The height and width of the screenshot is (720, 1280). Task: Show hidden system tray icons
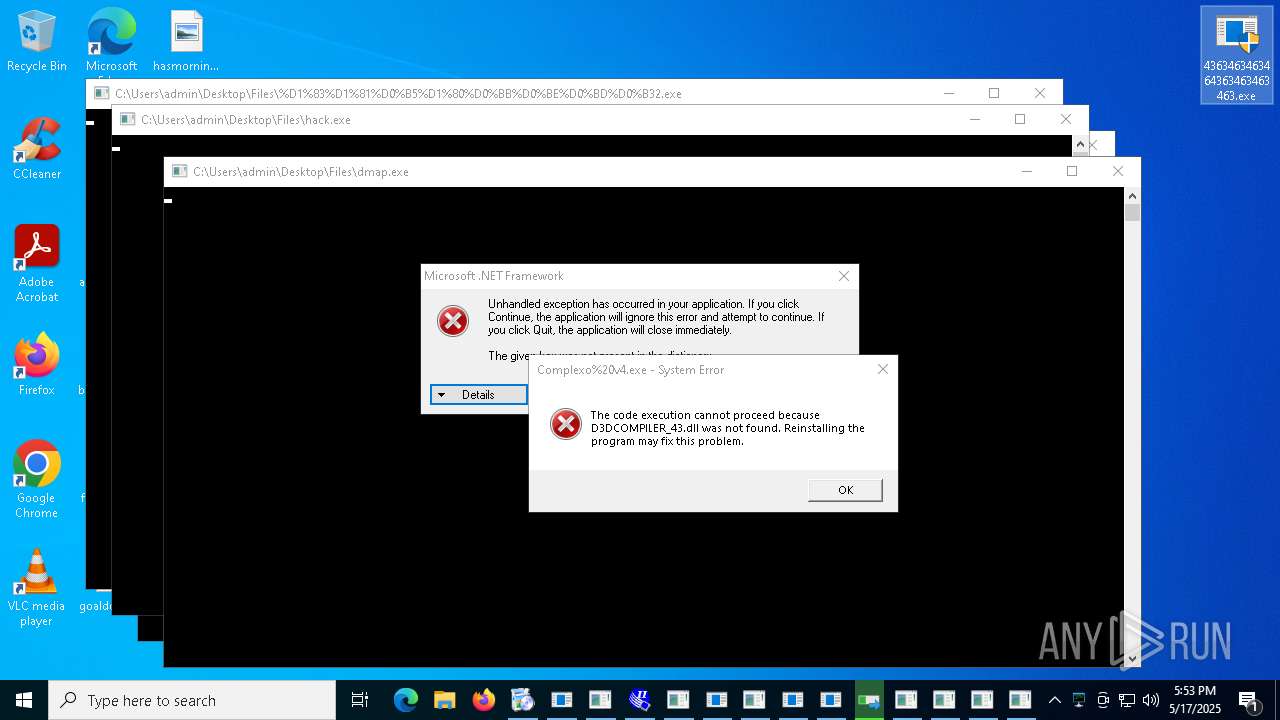tap(1054, 700)
